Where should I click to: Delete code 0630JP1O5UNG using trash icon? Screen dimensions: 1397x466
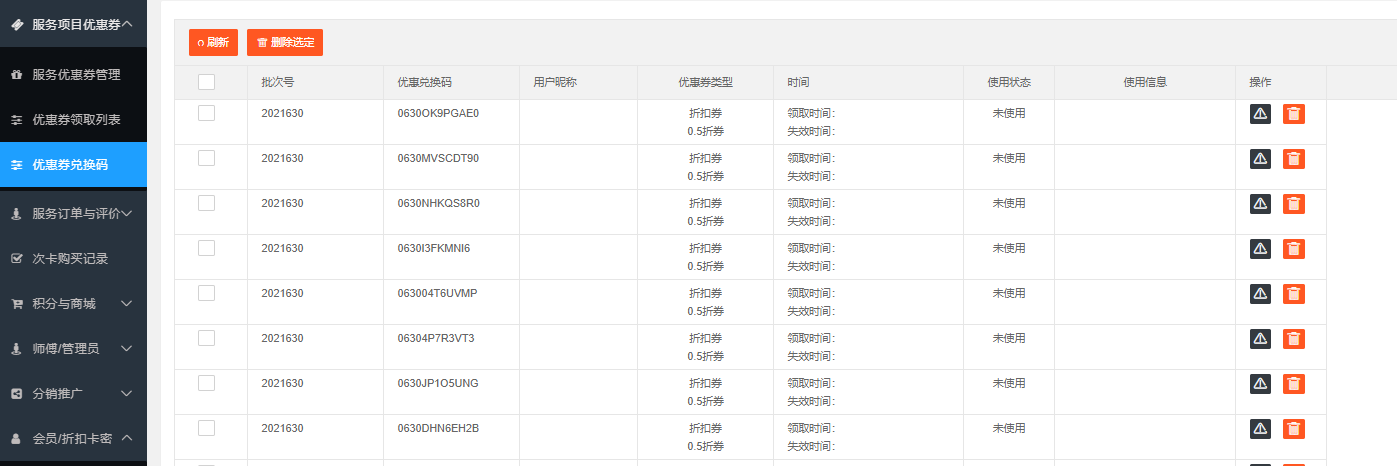click(1294, 384)
